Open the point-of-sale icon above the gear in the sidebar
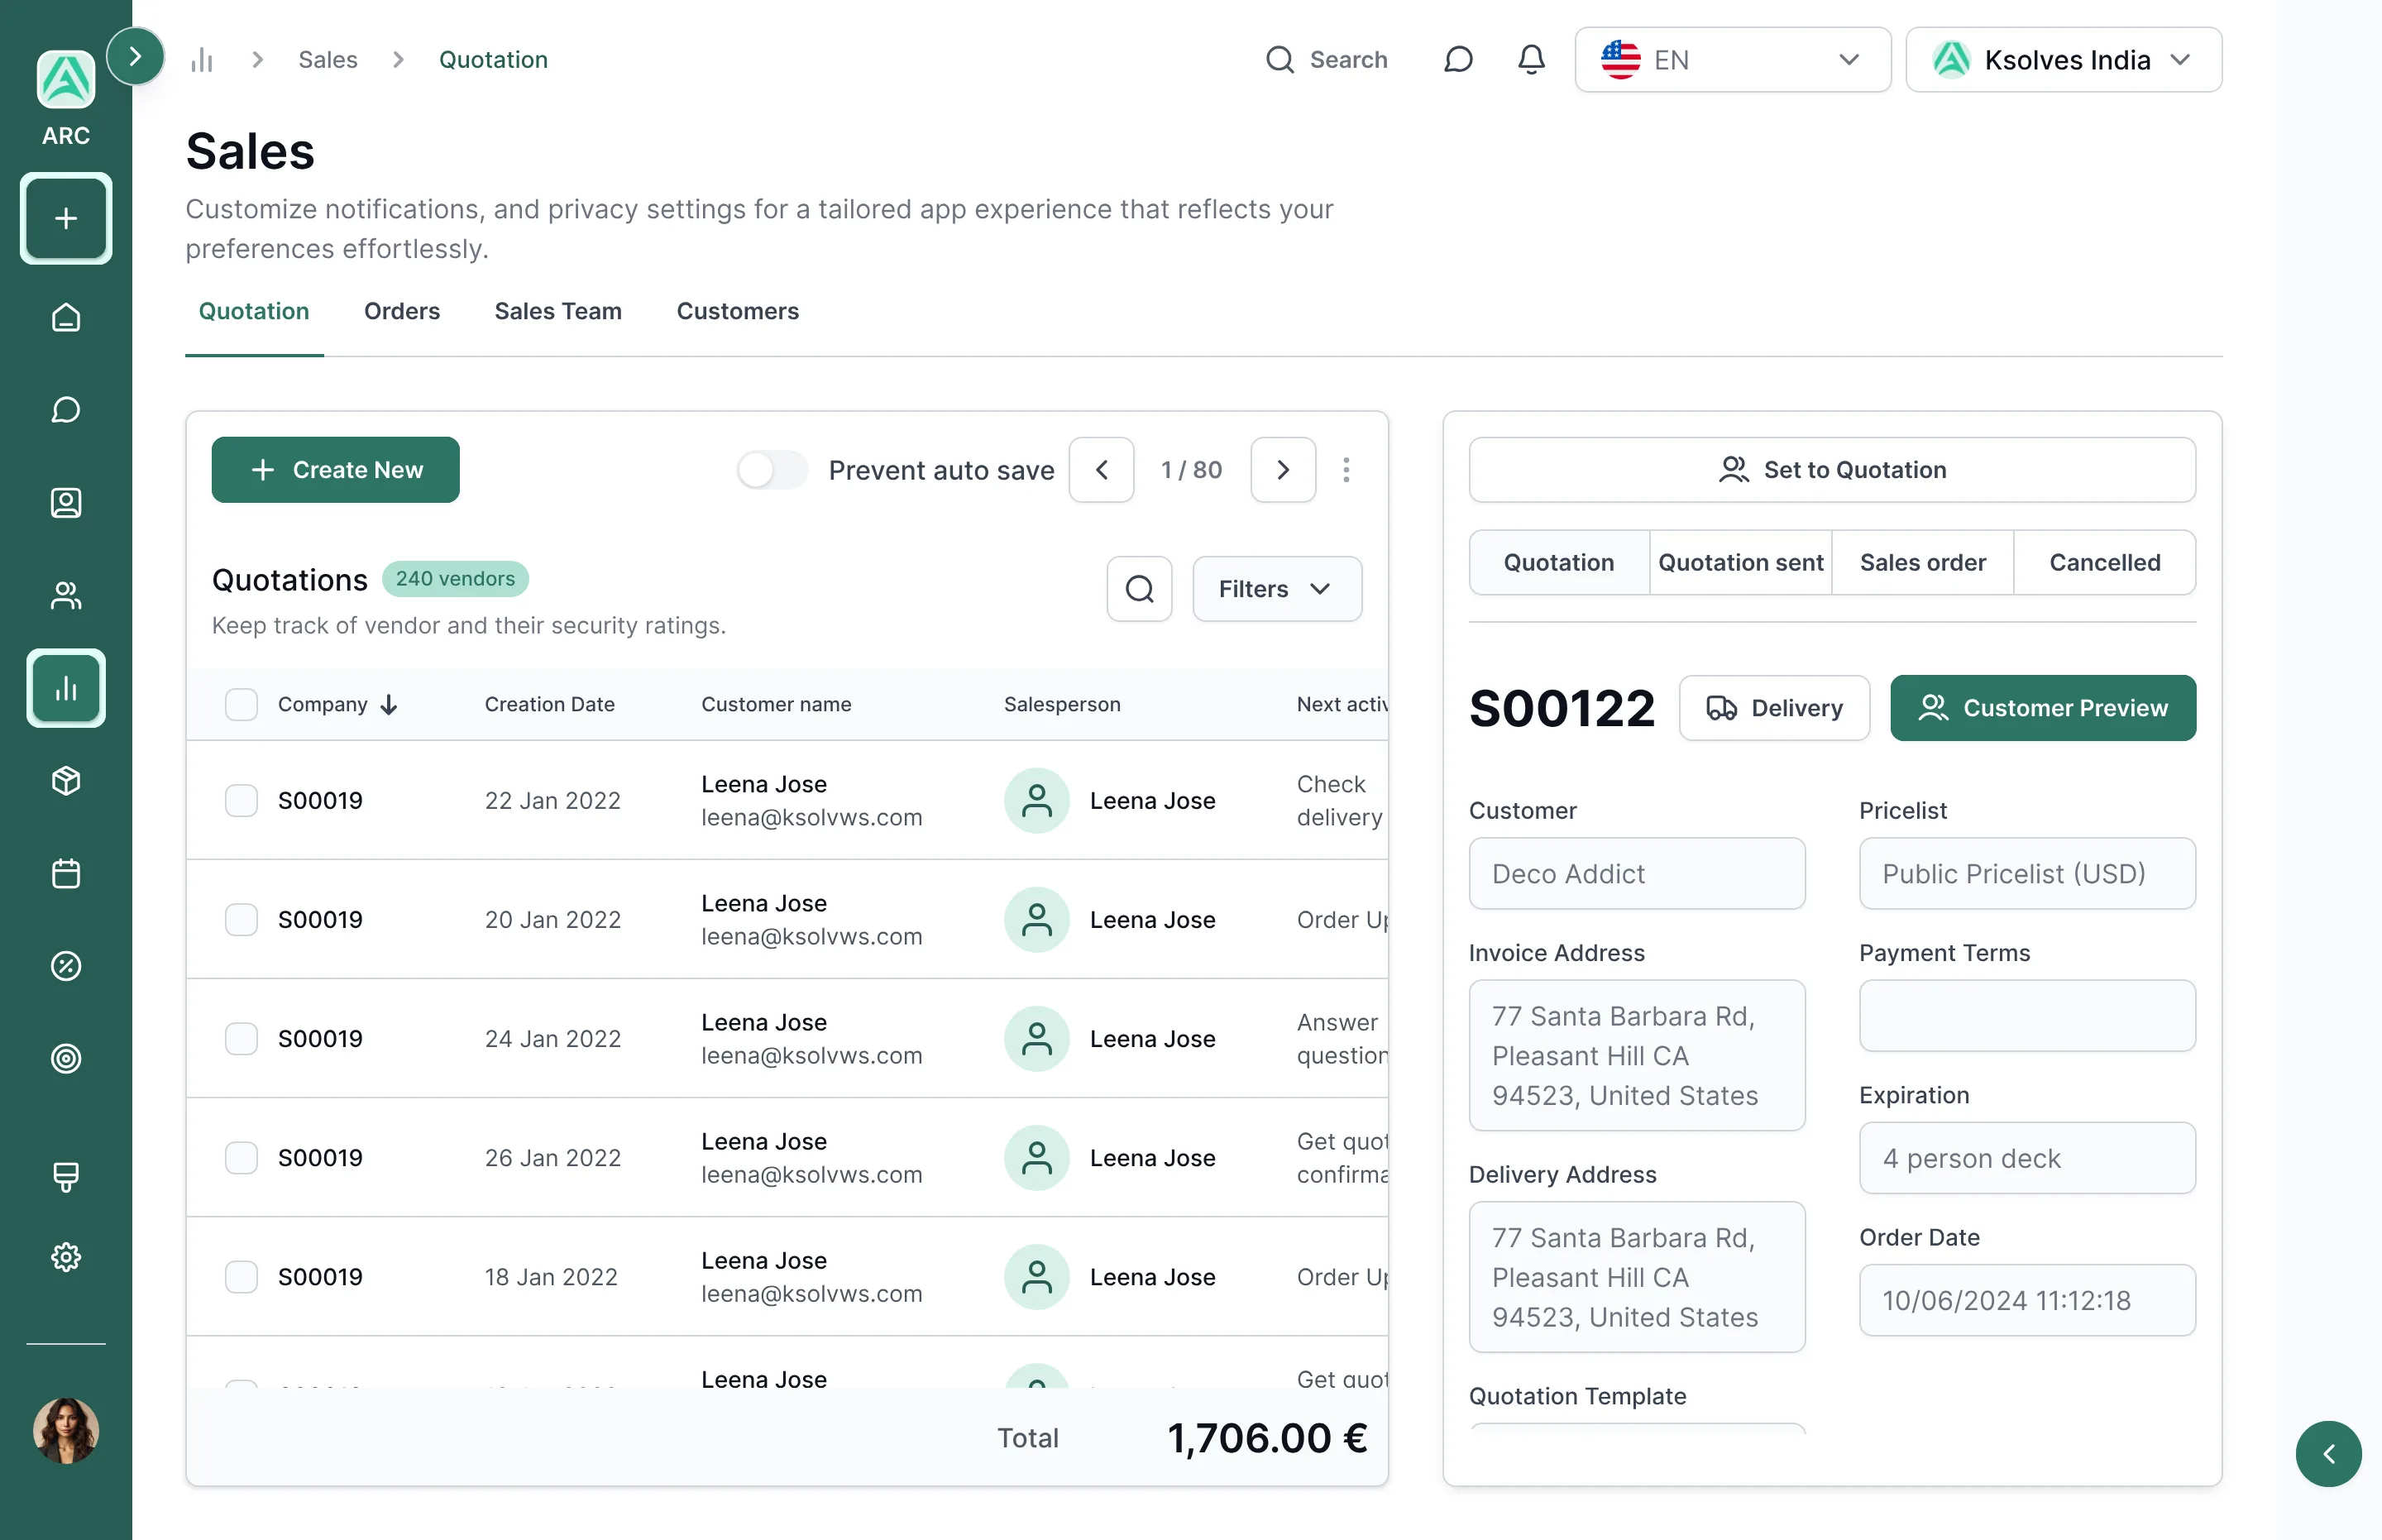2382x1540 pixels. pos(66,1176)
